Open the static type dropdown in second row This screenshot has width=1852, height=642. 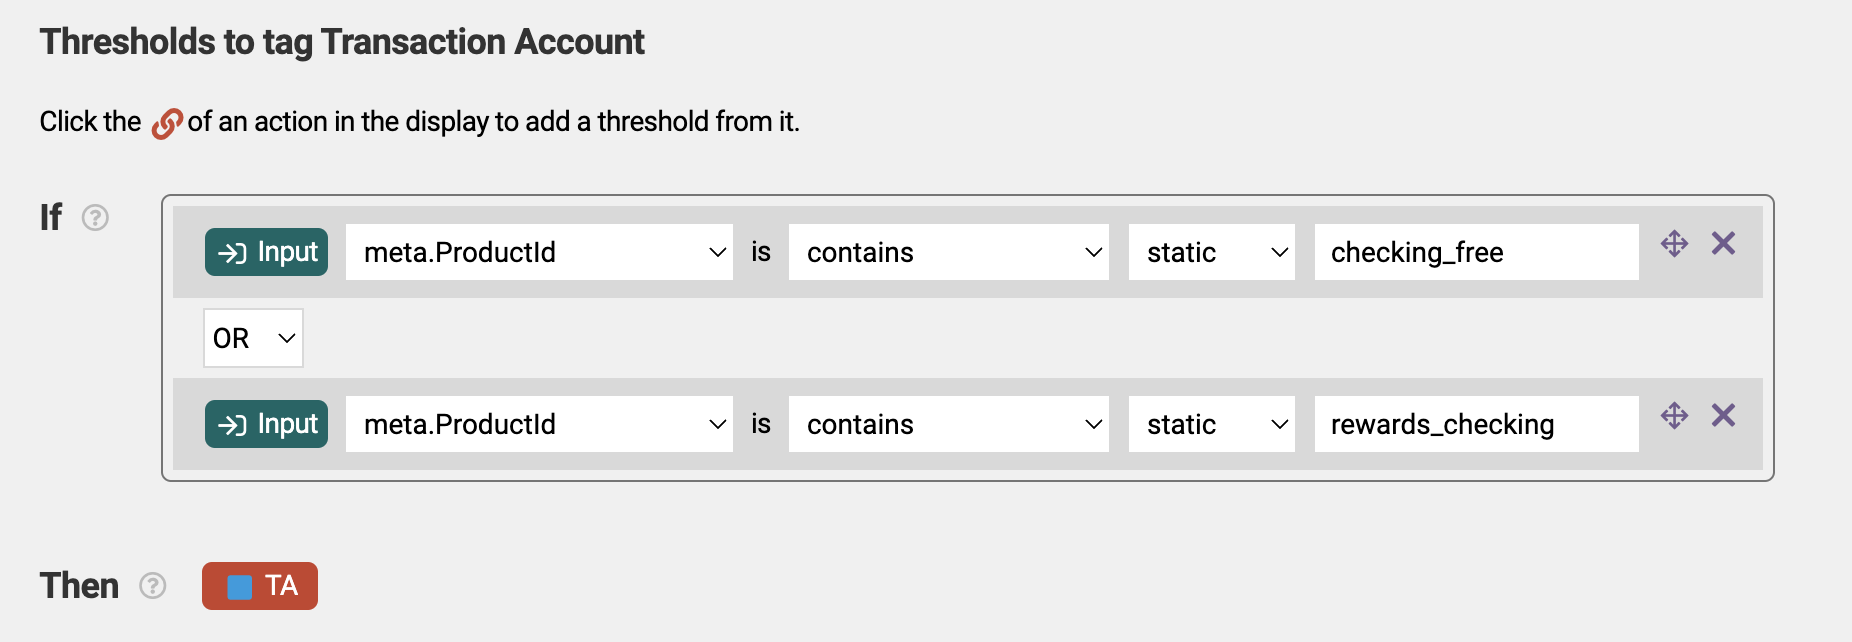pos(1212,424)
